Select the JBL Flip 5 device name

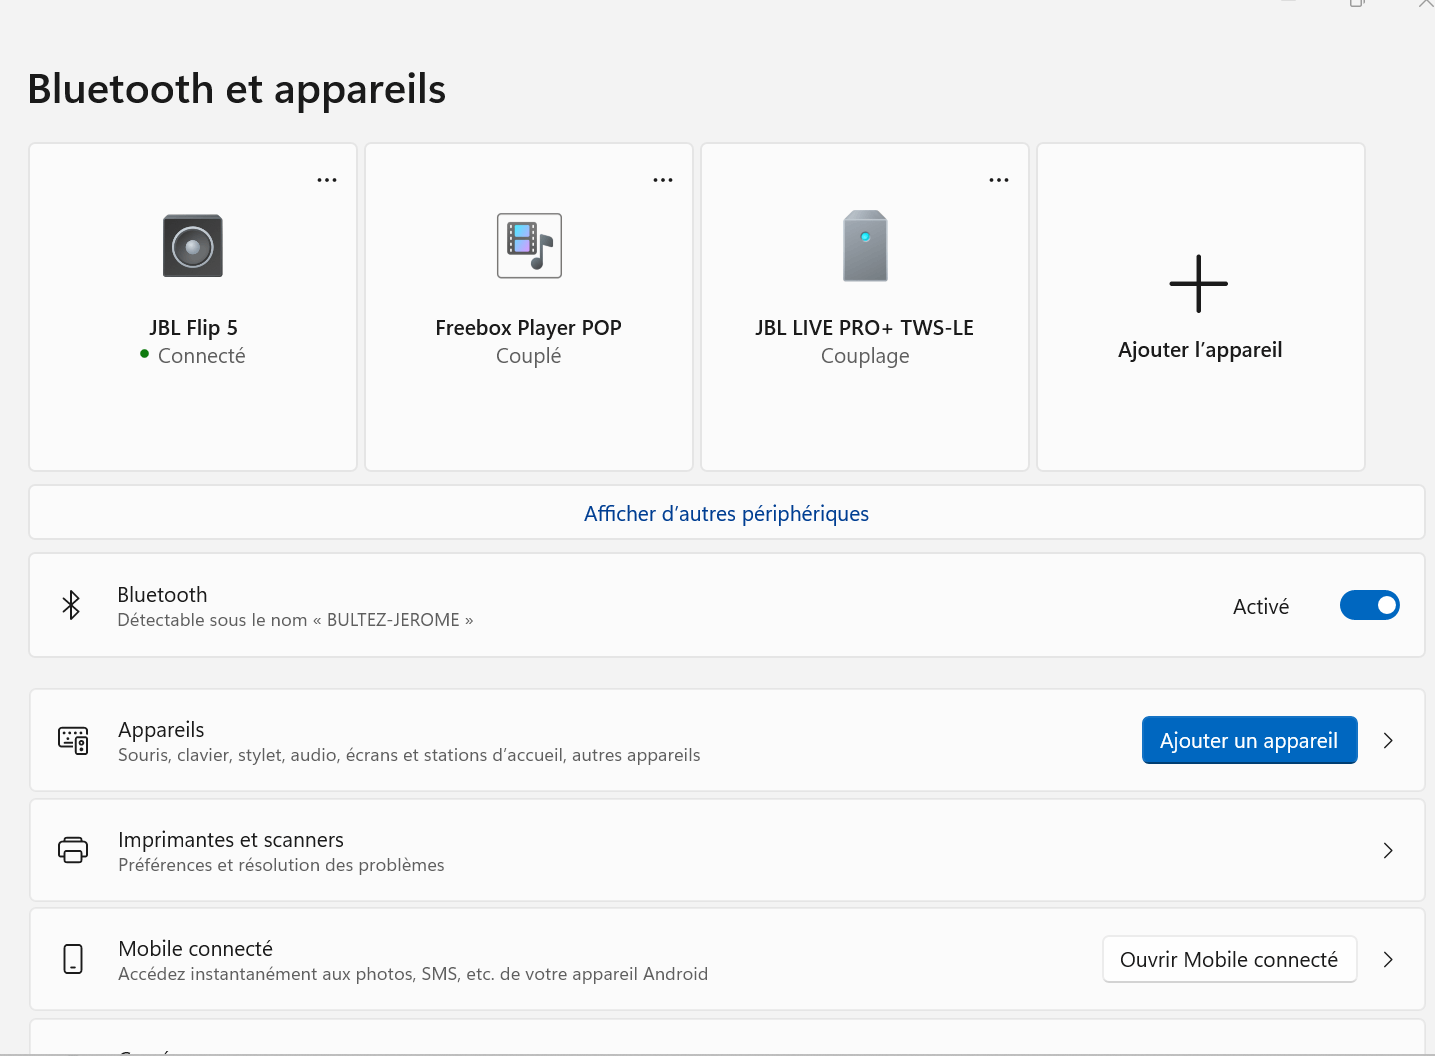pyautogui.click(x=194, y=328)
